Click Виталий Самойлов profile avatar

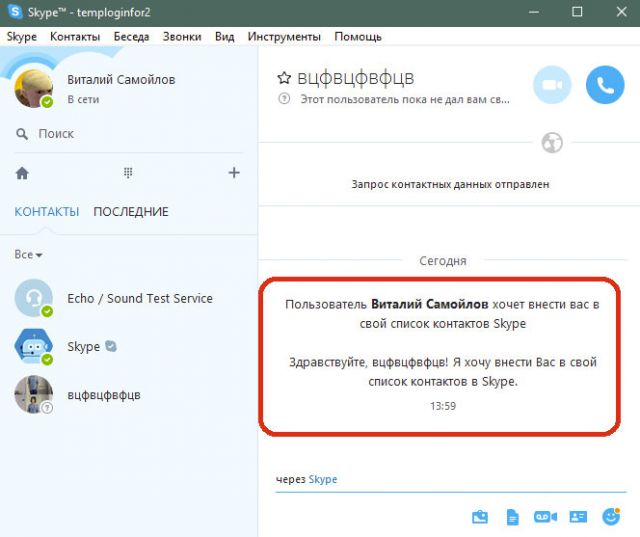coord(33,89)
